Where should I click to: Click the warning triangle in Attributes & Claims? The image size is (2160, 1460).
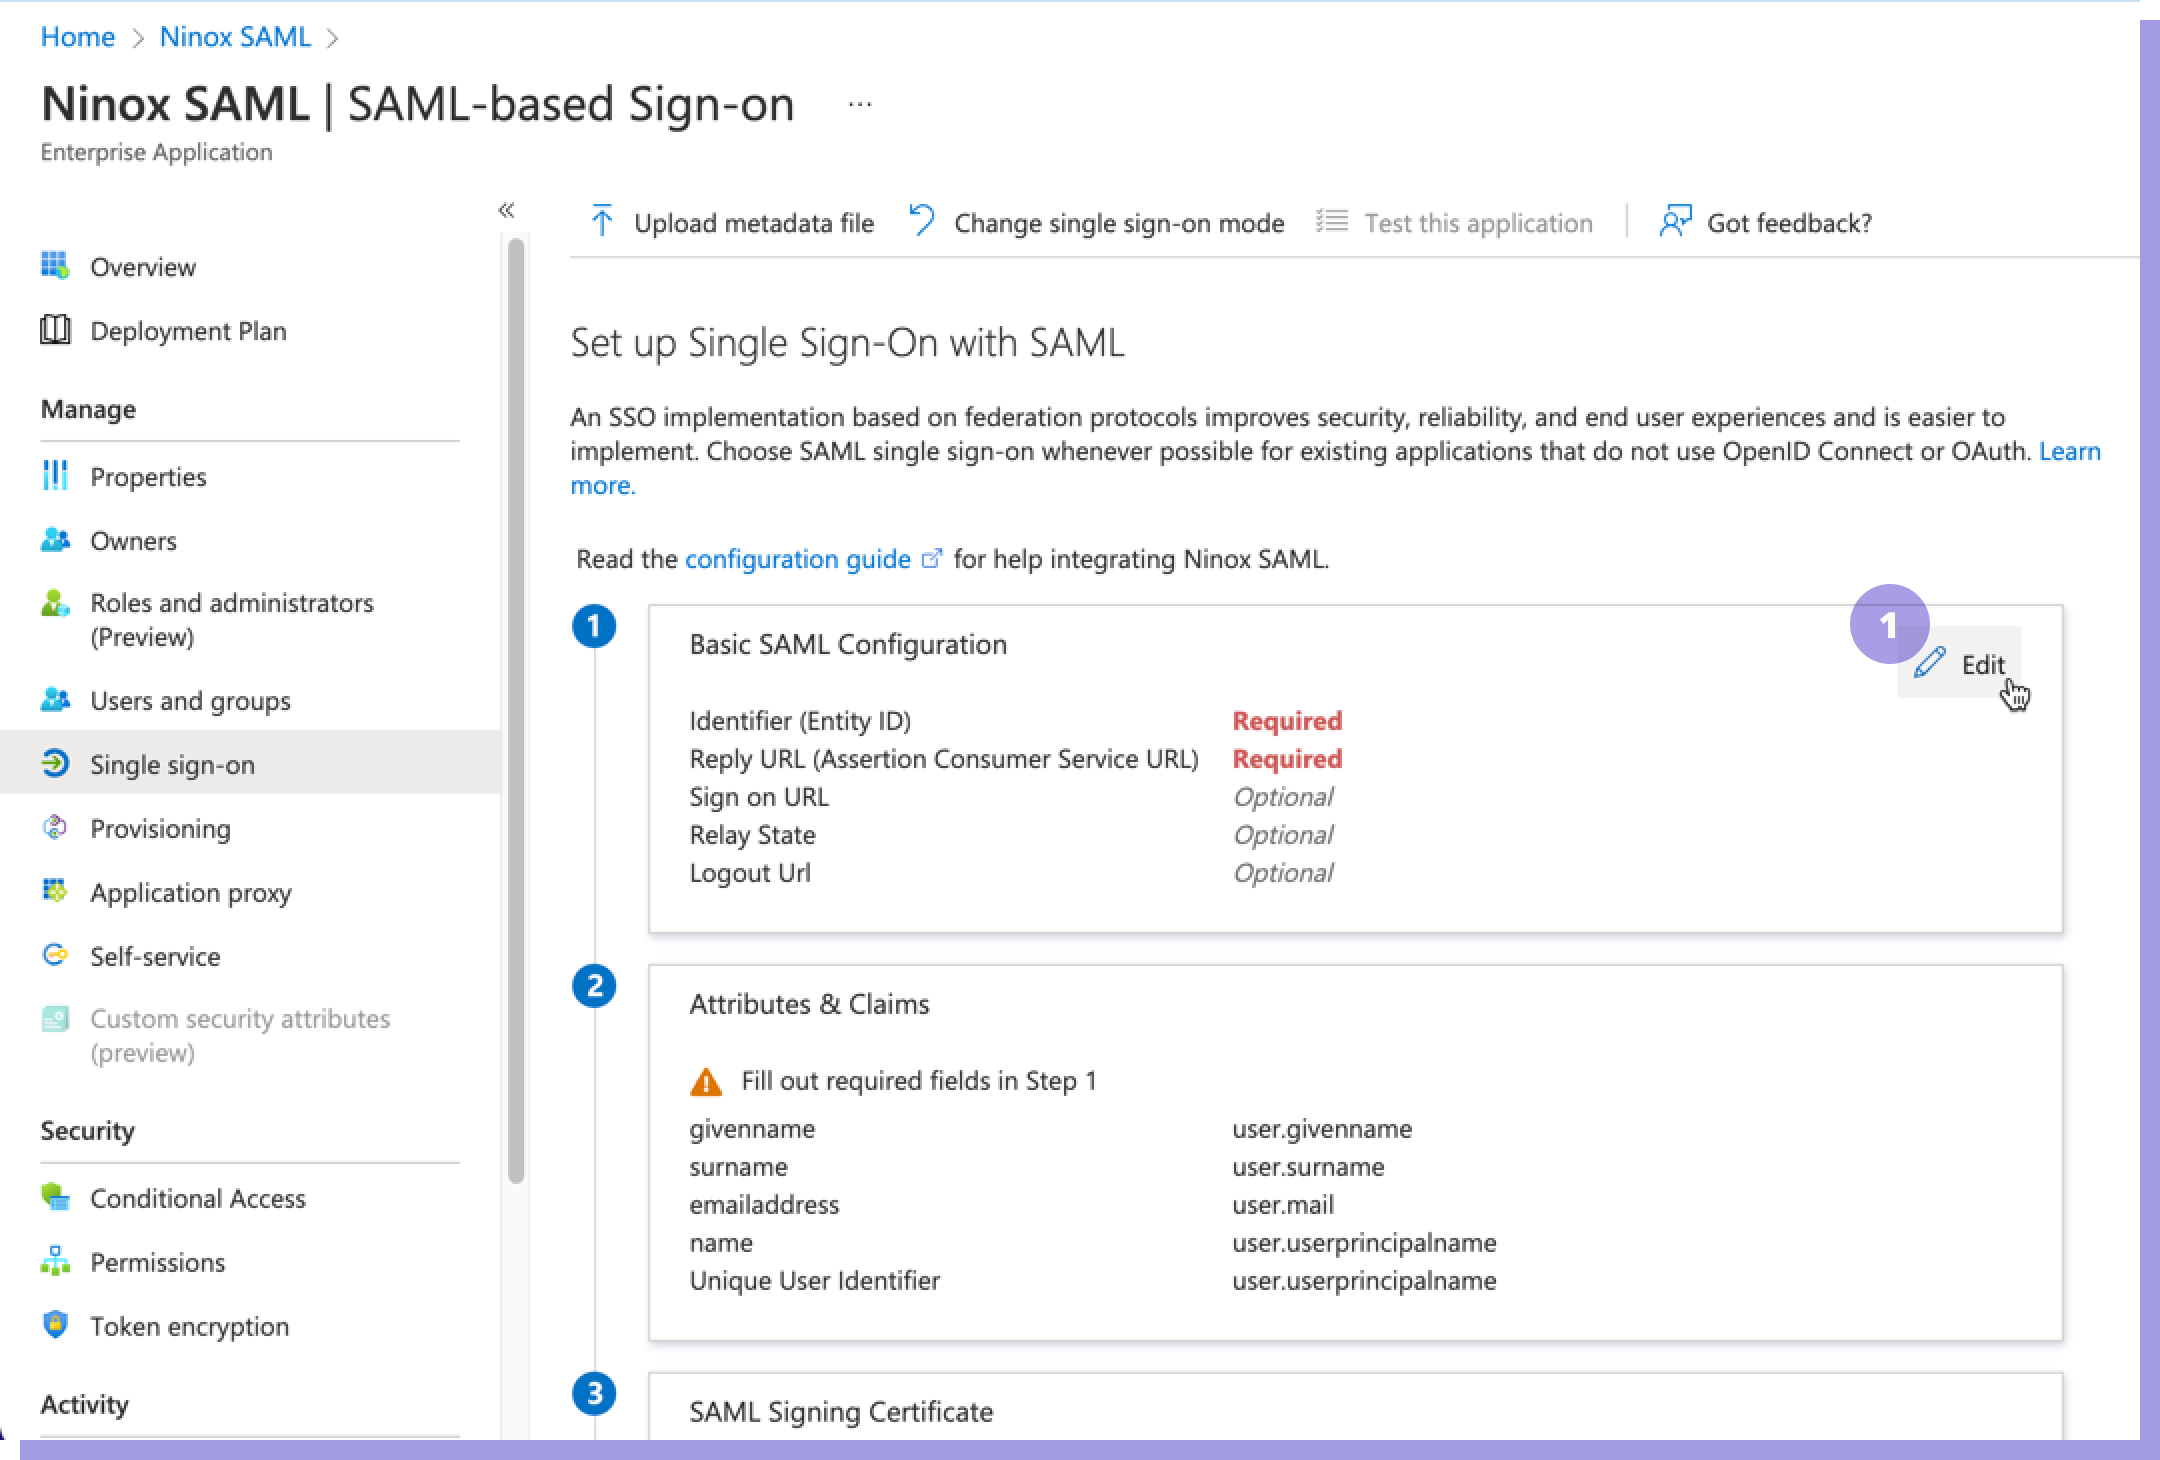point(706,1081)
